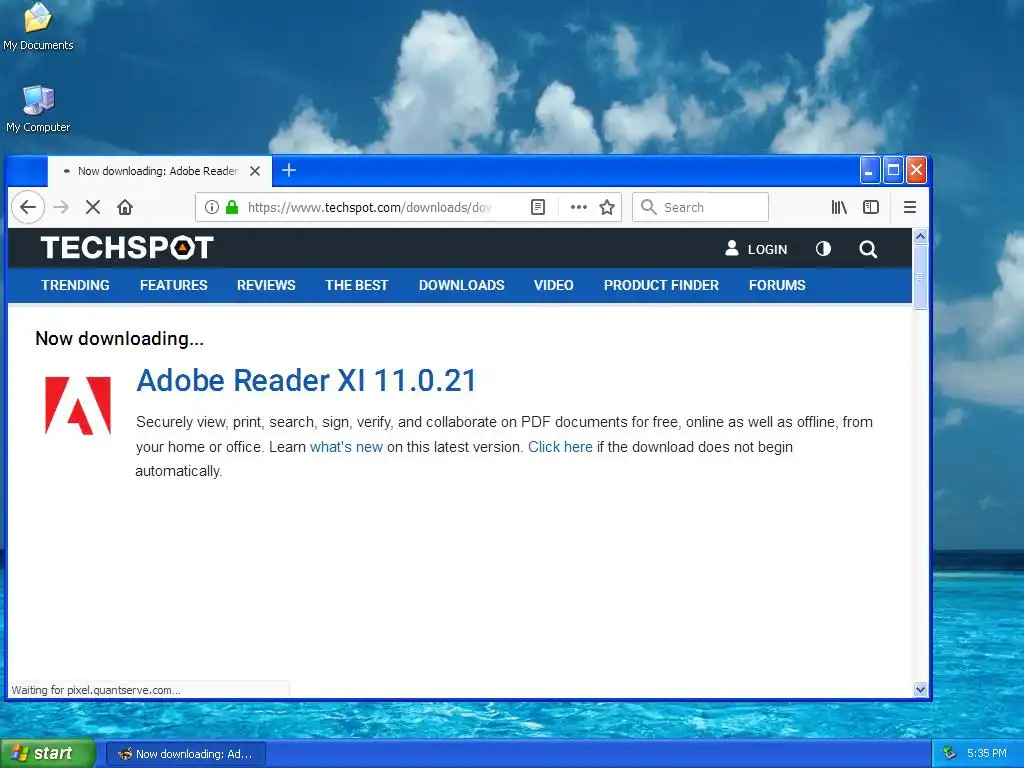Screen dimensions: 1024x768
Task: Open TechSpot site search magnifier
Action: coord(868,249)
